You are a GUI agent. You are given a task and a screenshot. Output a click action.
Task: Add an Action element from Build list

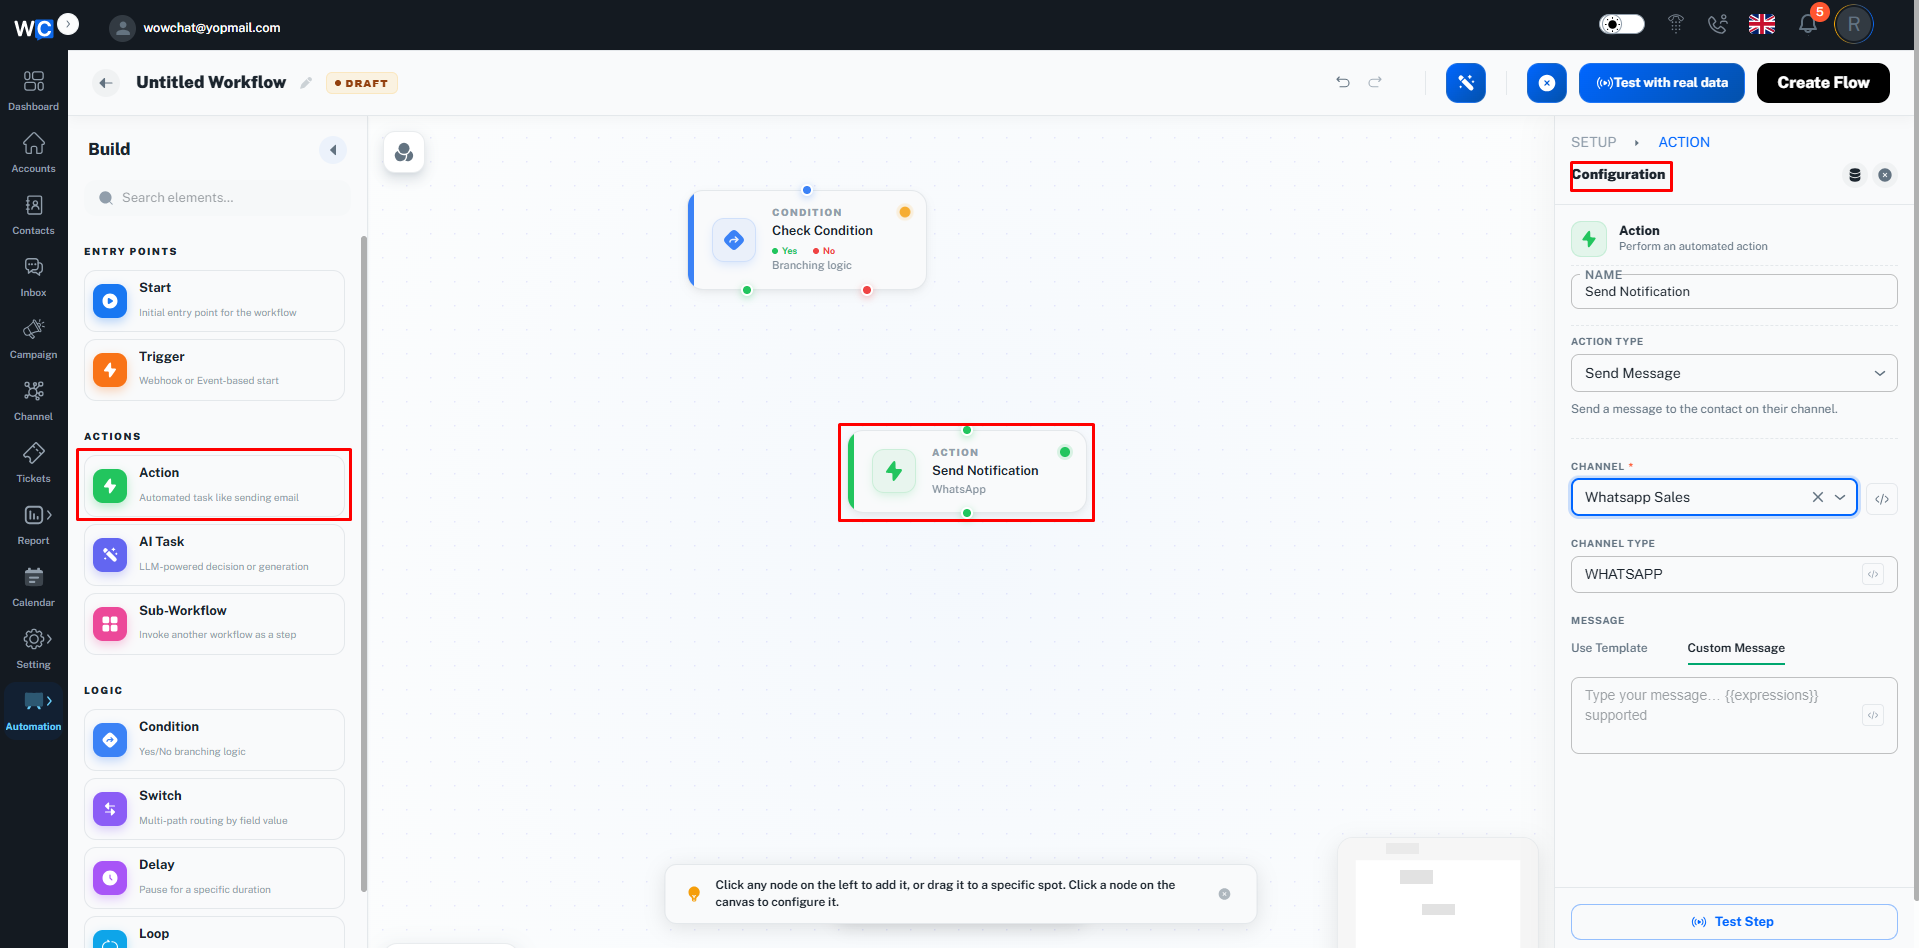click(x=214, y=486)
